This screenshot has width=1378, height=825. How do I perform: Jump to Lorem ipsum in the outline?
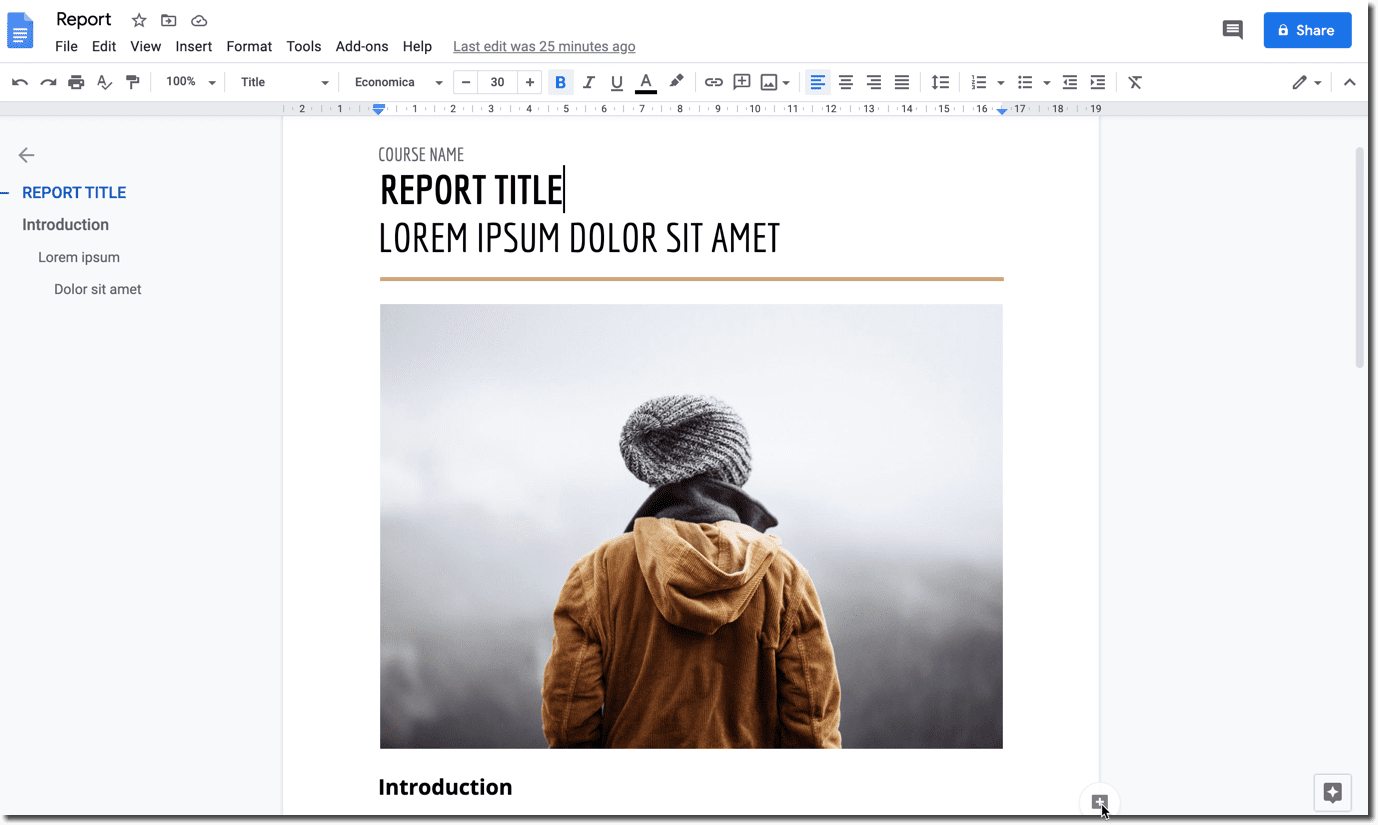click(x=79, y=257)
